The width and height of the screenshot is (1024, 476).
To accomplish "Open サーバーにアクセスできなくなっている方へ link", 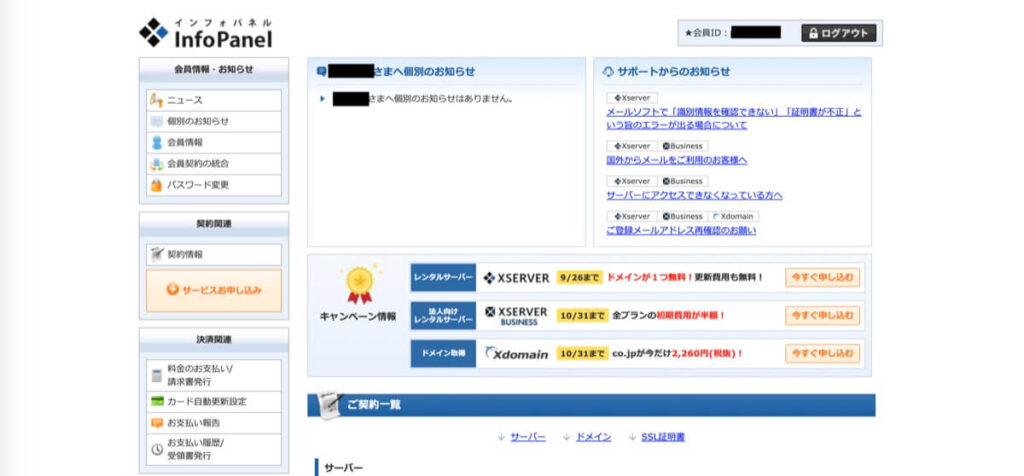I will (694, 195).
